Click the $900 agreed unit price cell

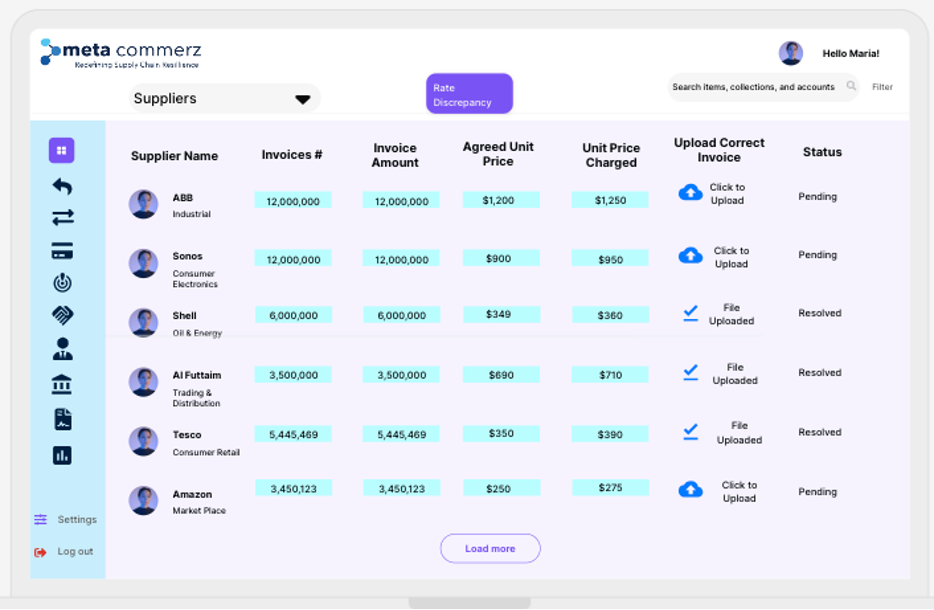501,259
